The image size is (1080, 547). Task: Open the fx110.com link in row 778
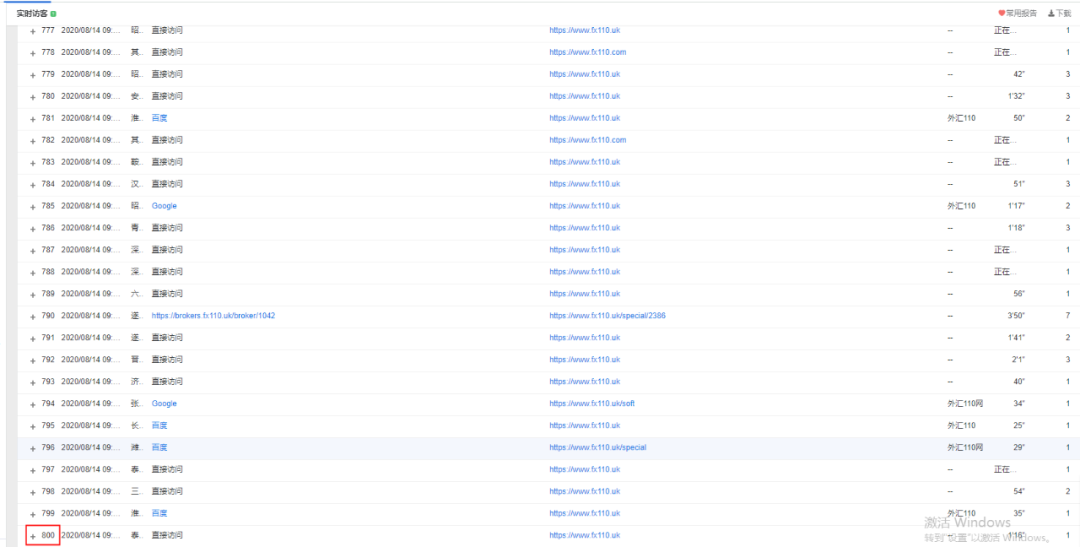587,52
